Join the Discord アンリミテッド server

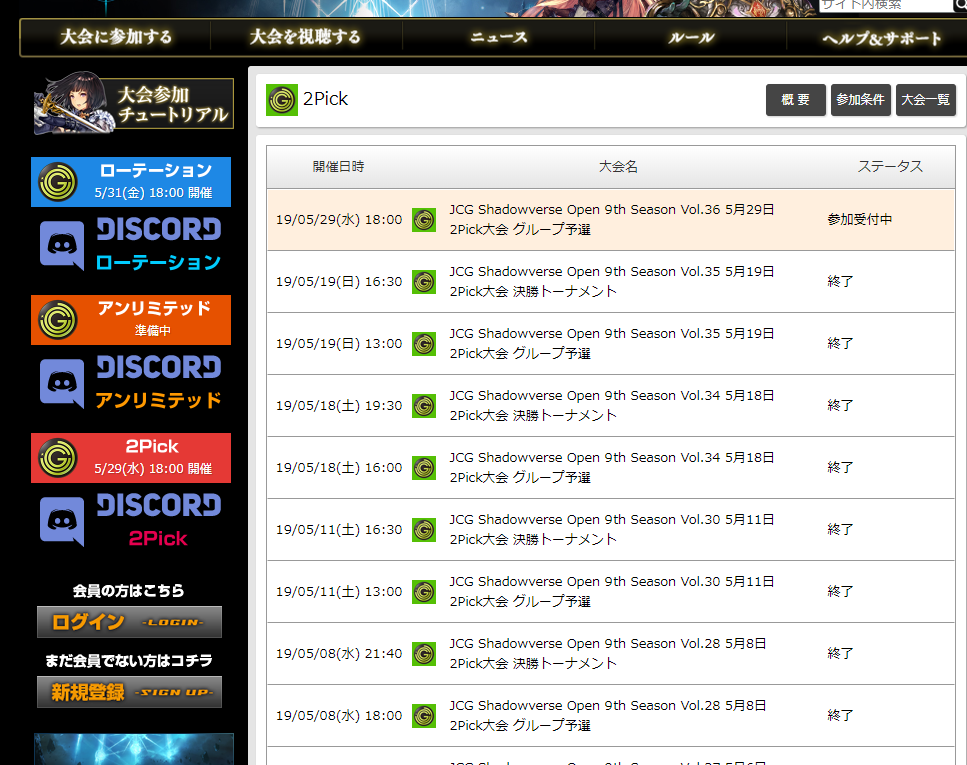pyautogui.click(x=131, y=382)
